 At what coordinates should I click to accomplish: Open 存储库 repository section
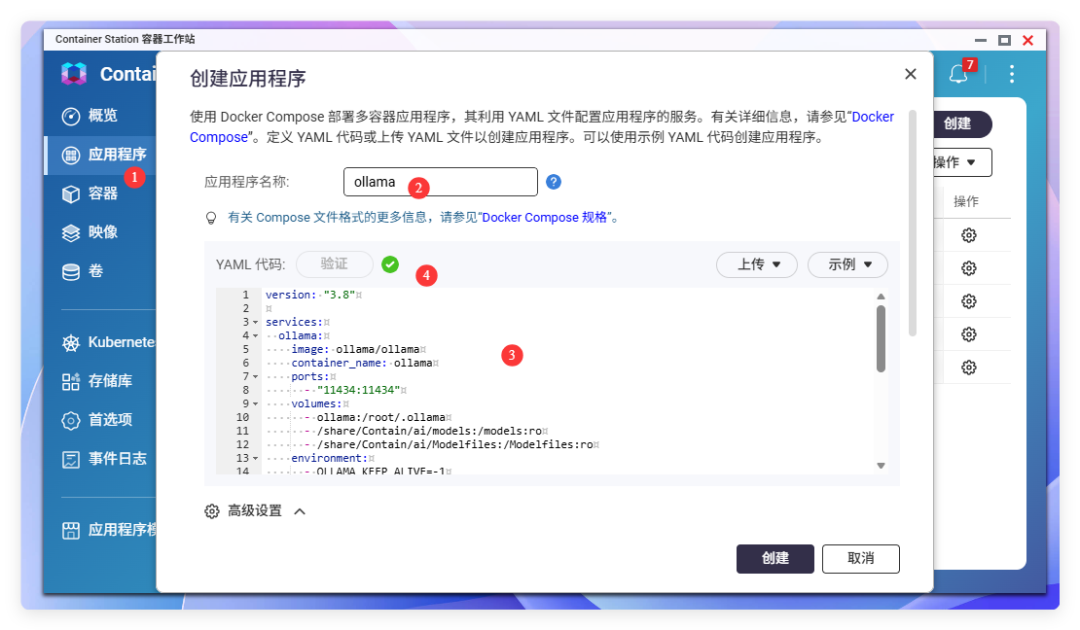96,381
